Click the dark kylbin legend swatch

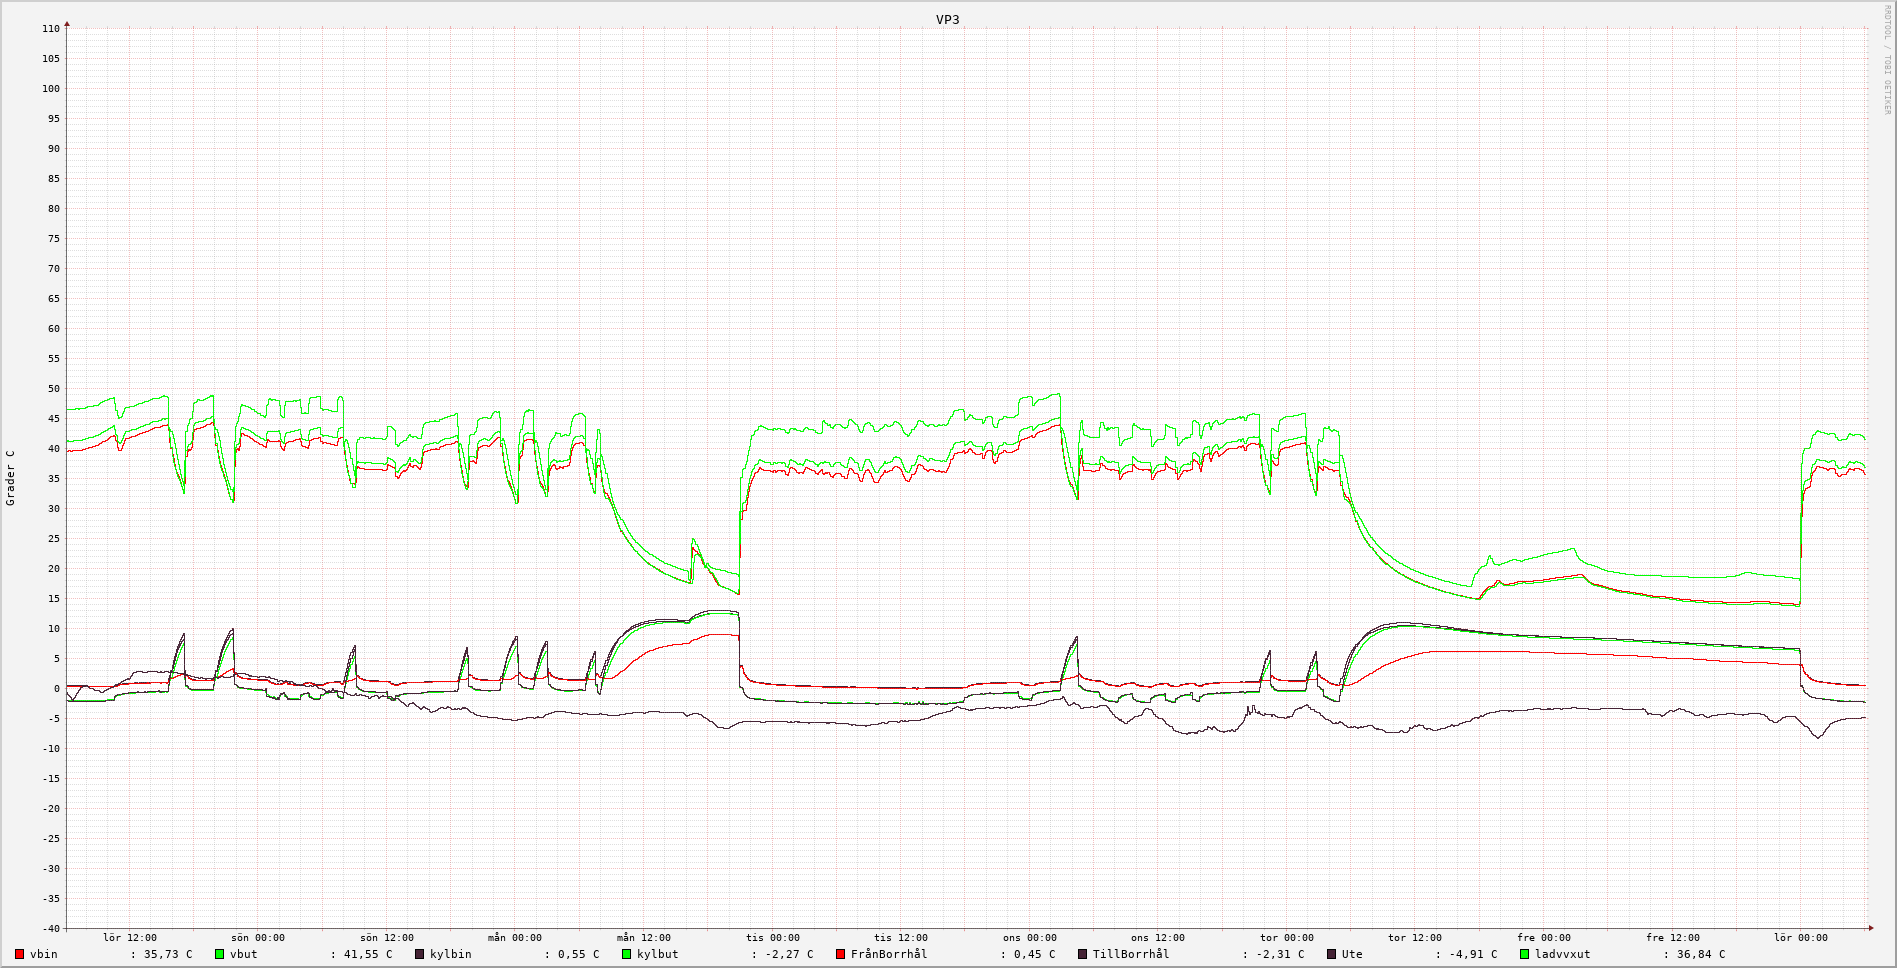coord(420,954)
